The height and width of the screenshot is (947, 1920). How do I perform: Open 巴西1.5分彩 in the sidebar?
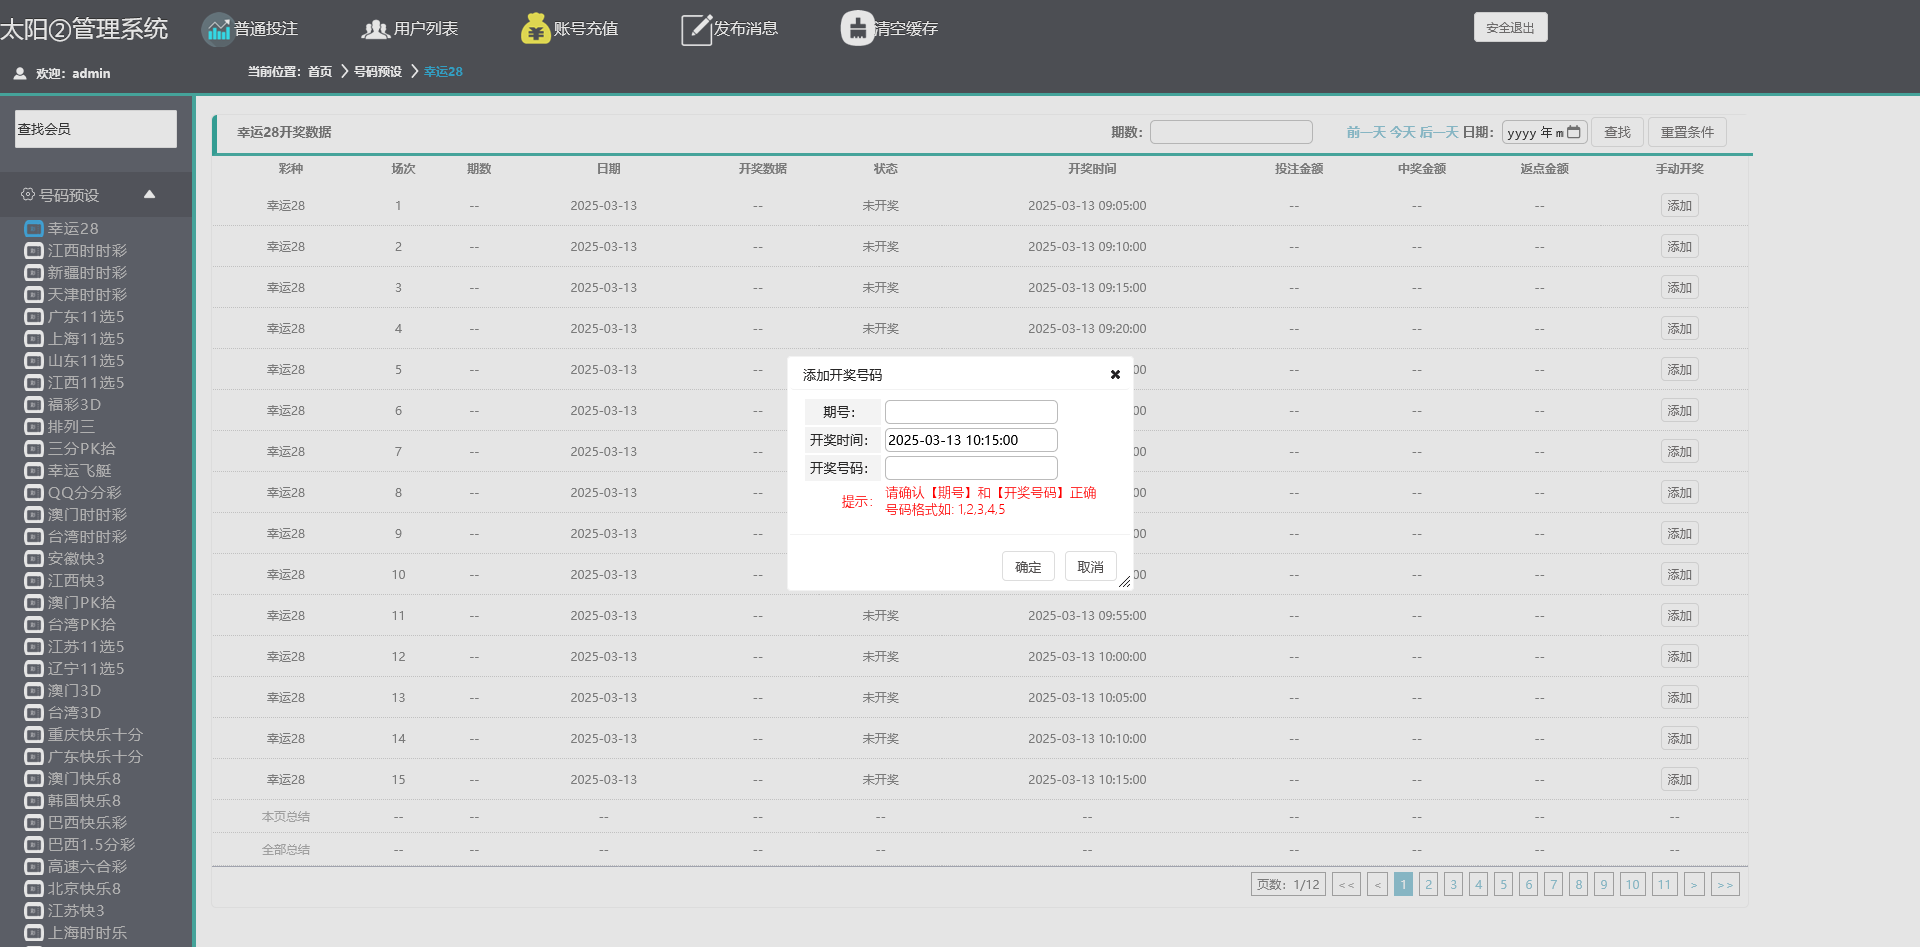91,844
